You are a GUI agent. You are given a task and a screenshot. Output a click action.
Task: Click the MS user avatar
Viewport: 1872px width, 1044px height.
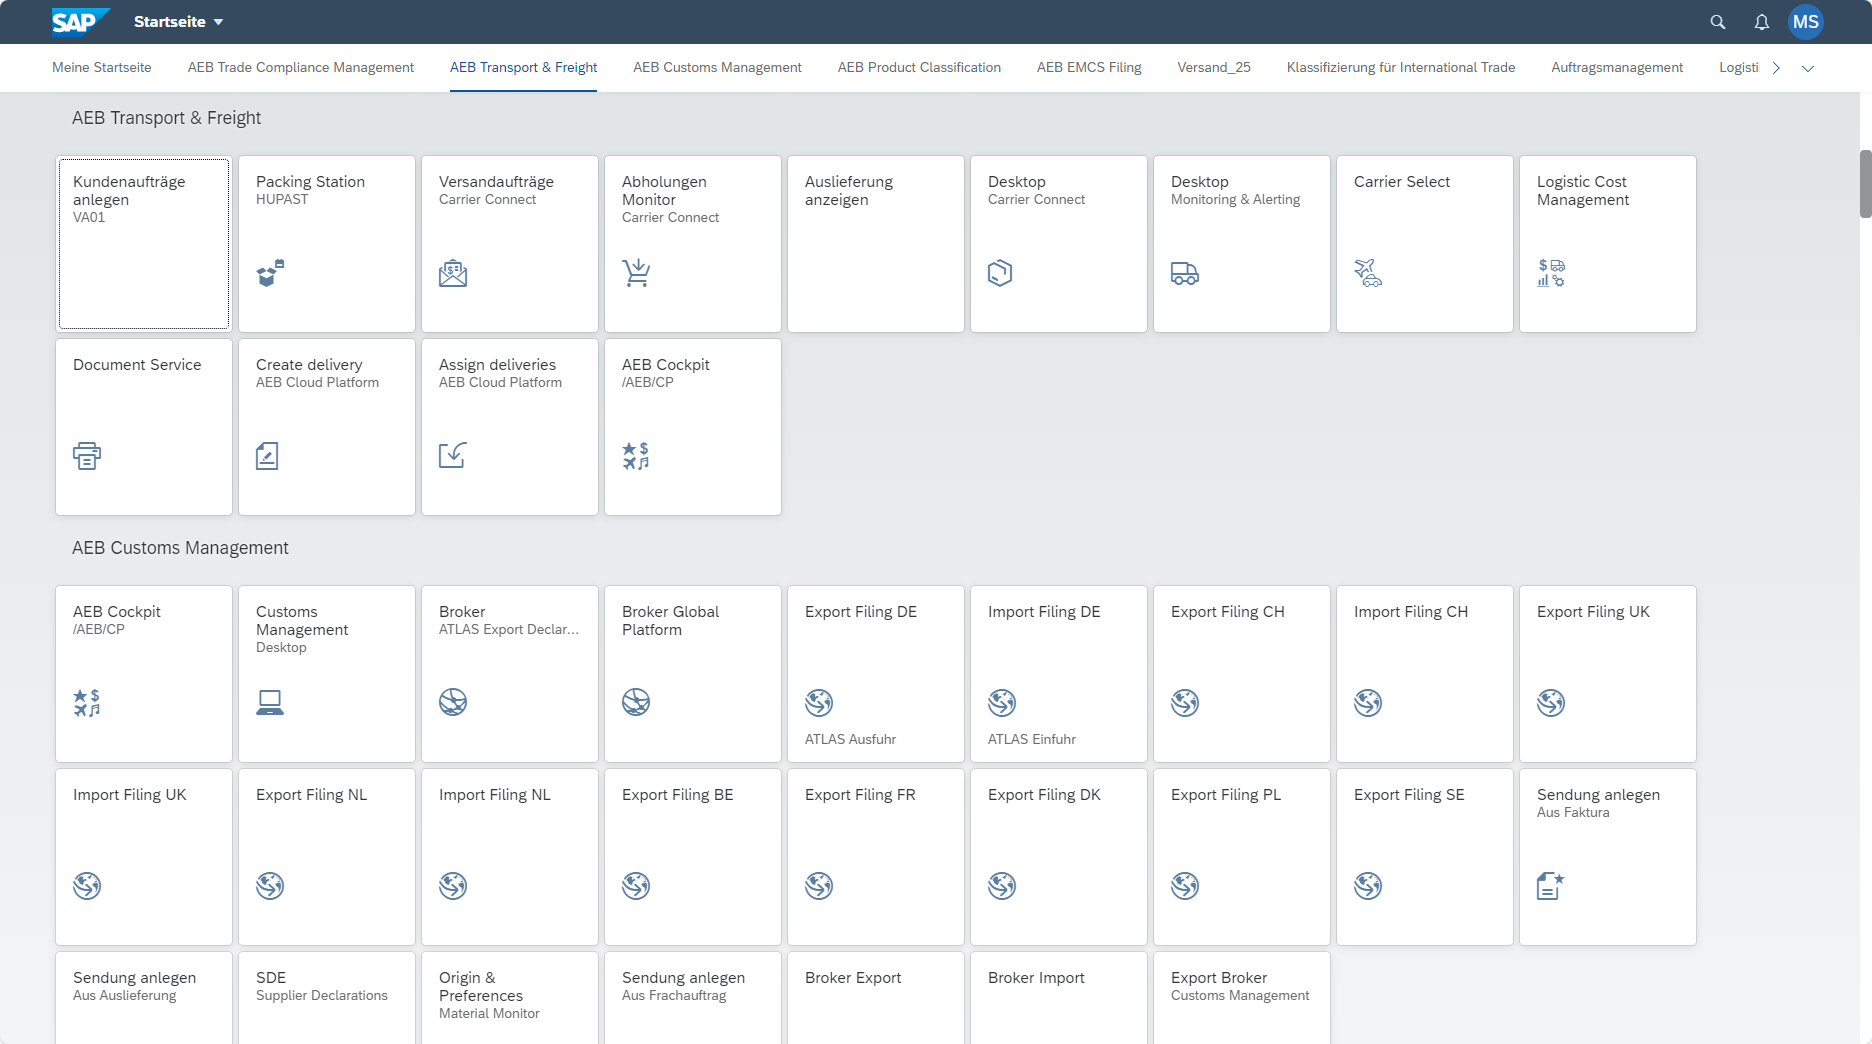[x=1807, y=21]
